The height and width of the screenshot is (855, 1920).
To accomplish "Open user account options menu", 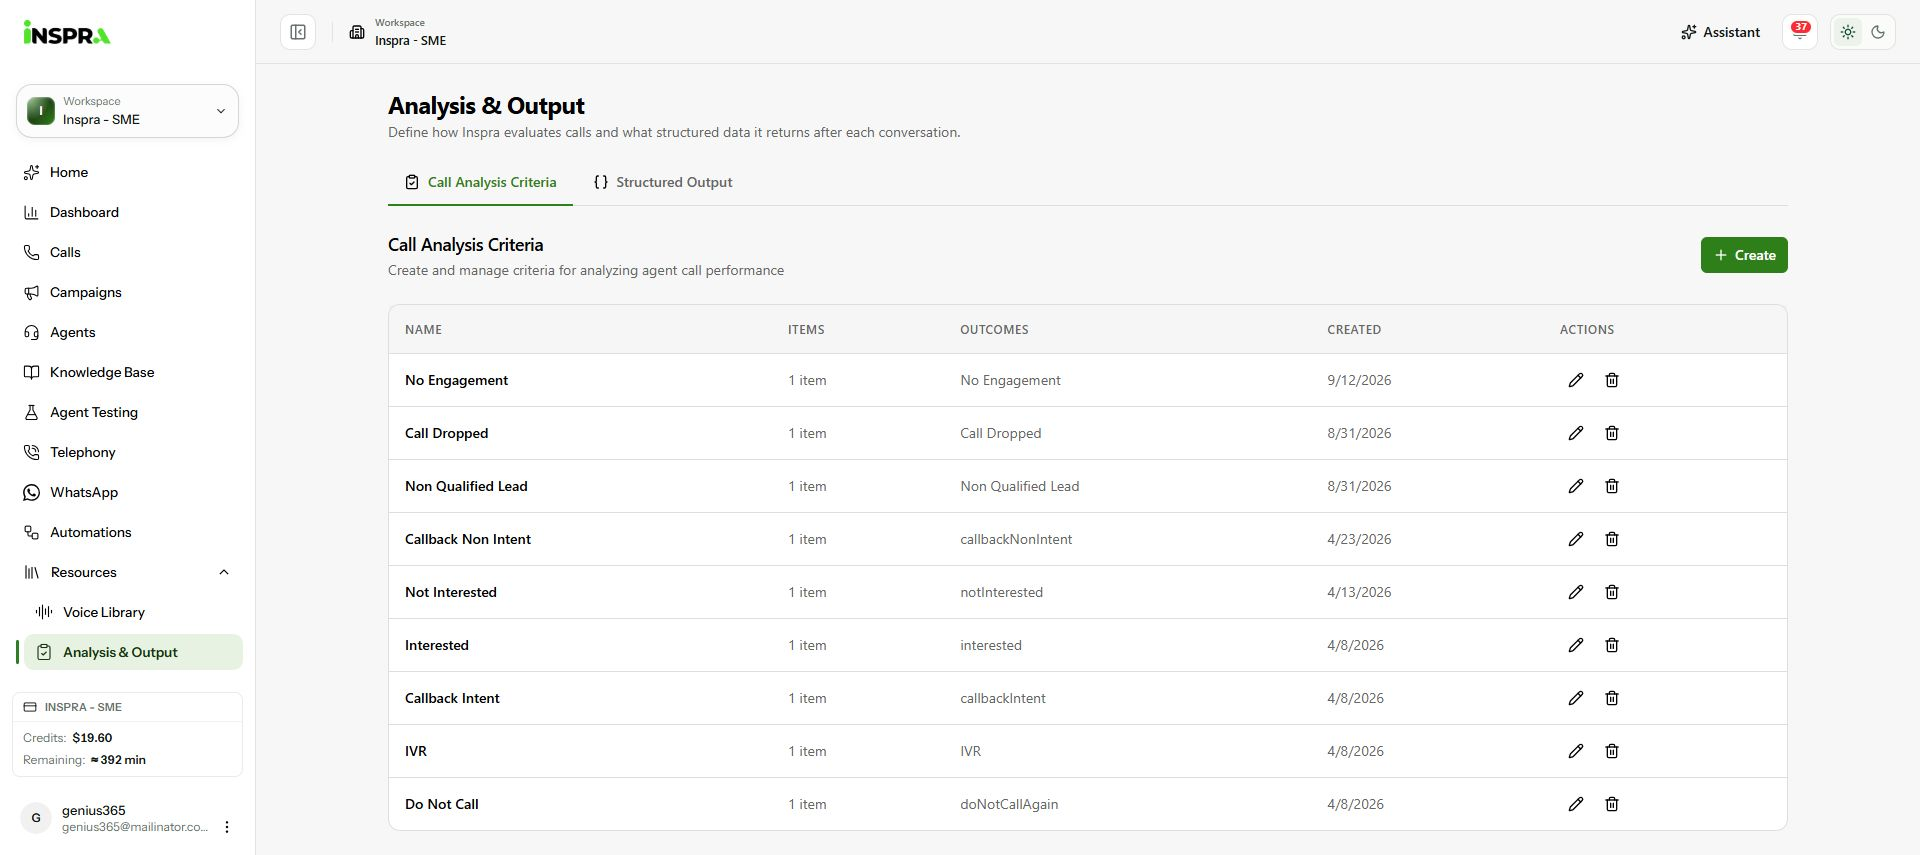I will 227,827.
